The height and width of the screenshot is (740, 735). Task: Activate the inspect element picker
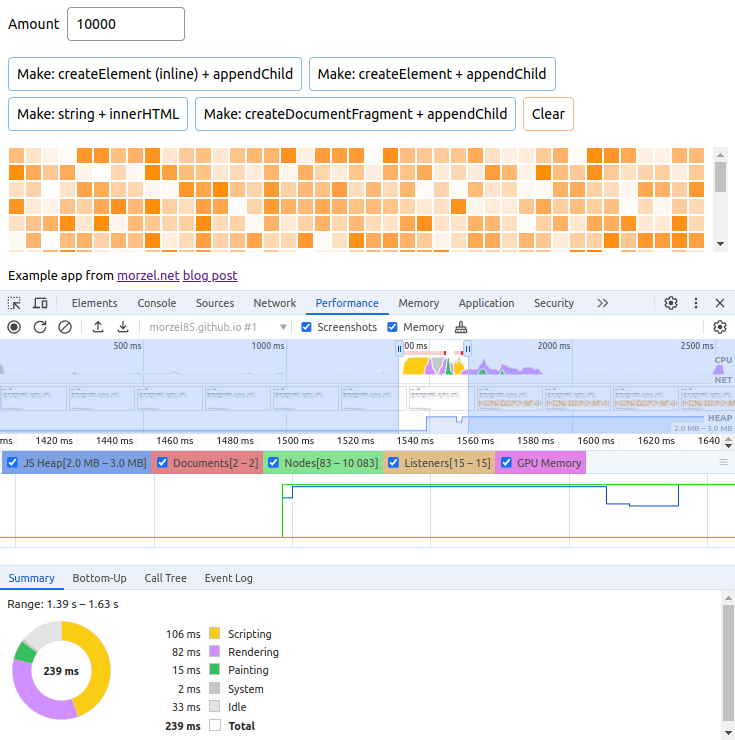[x=14, y=303]
